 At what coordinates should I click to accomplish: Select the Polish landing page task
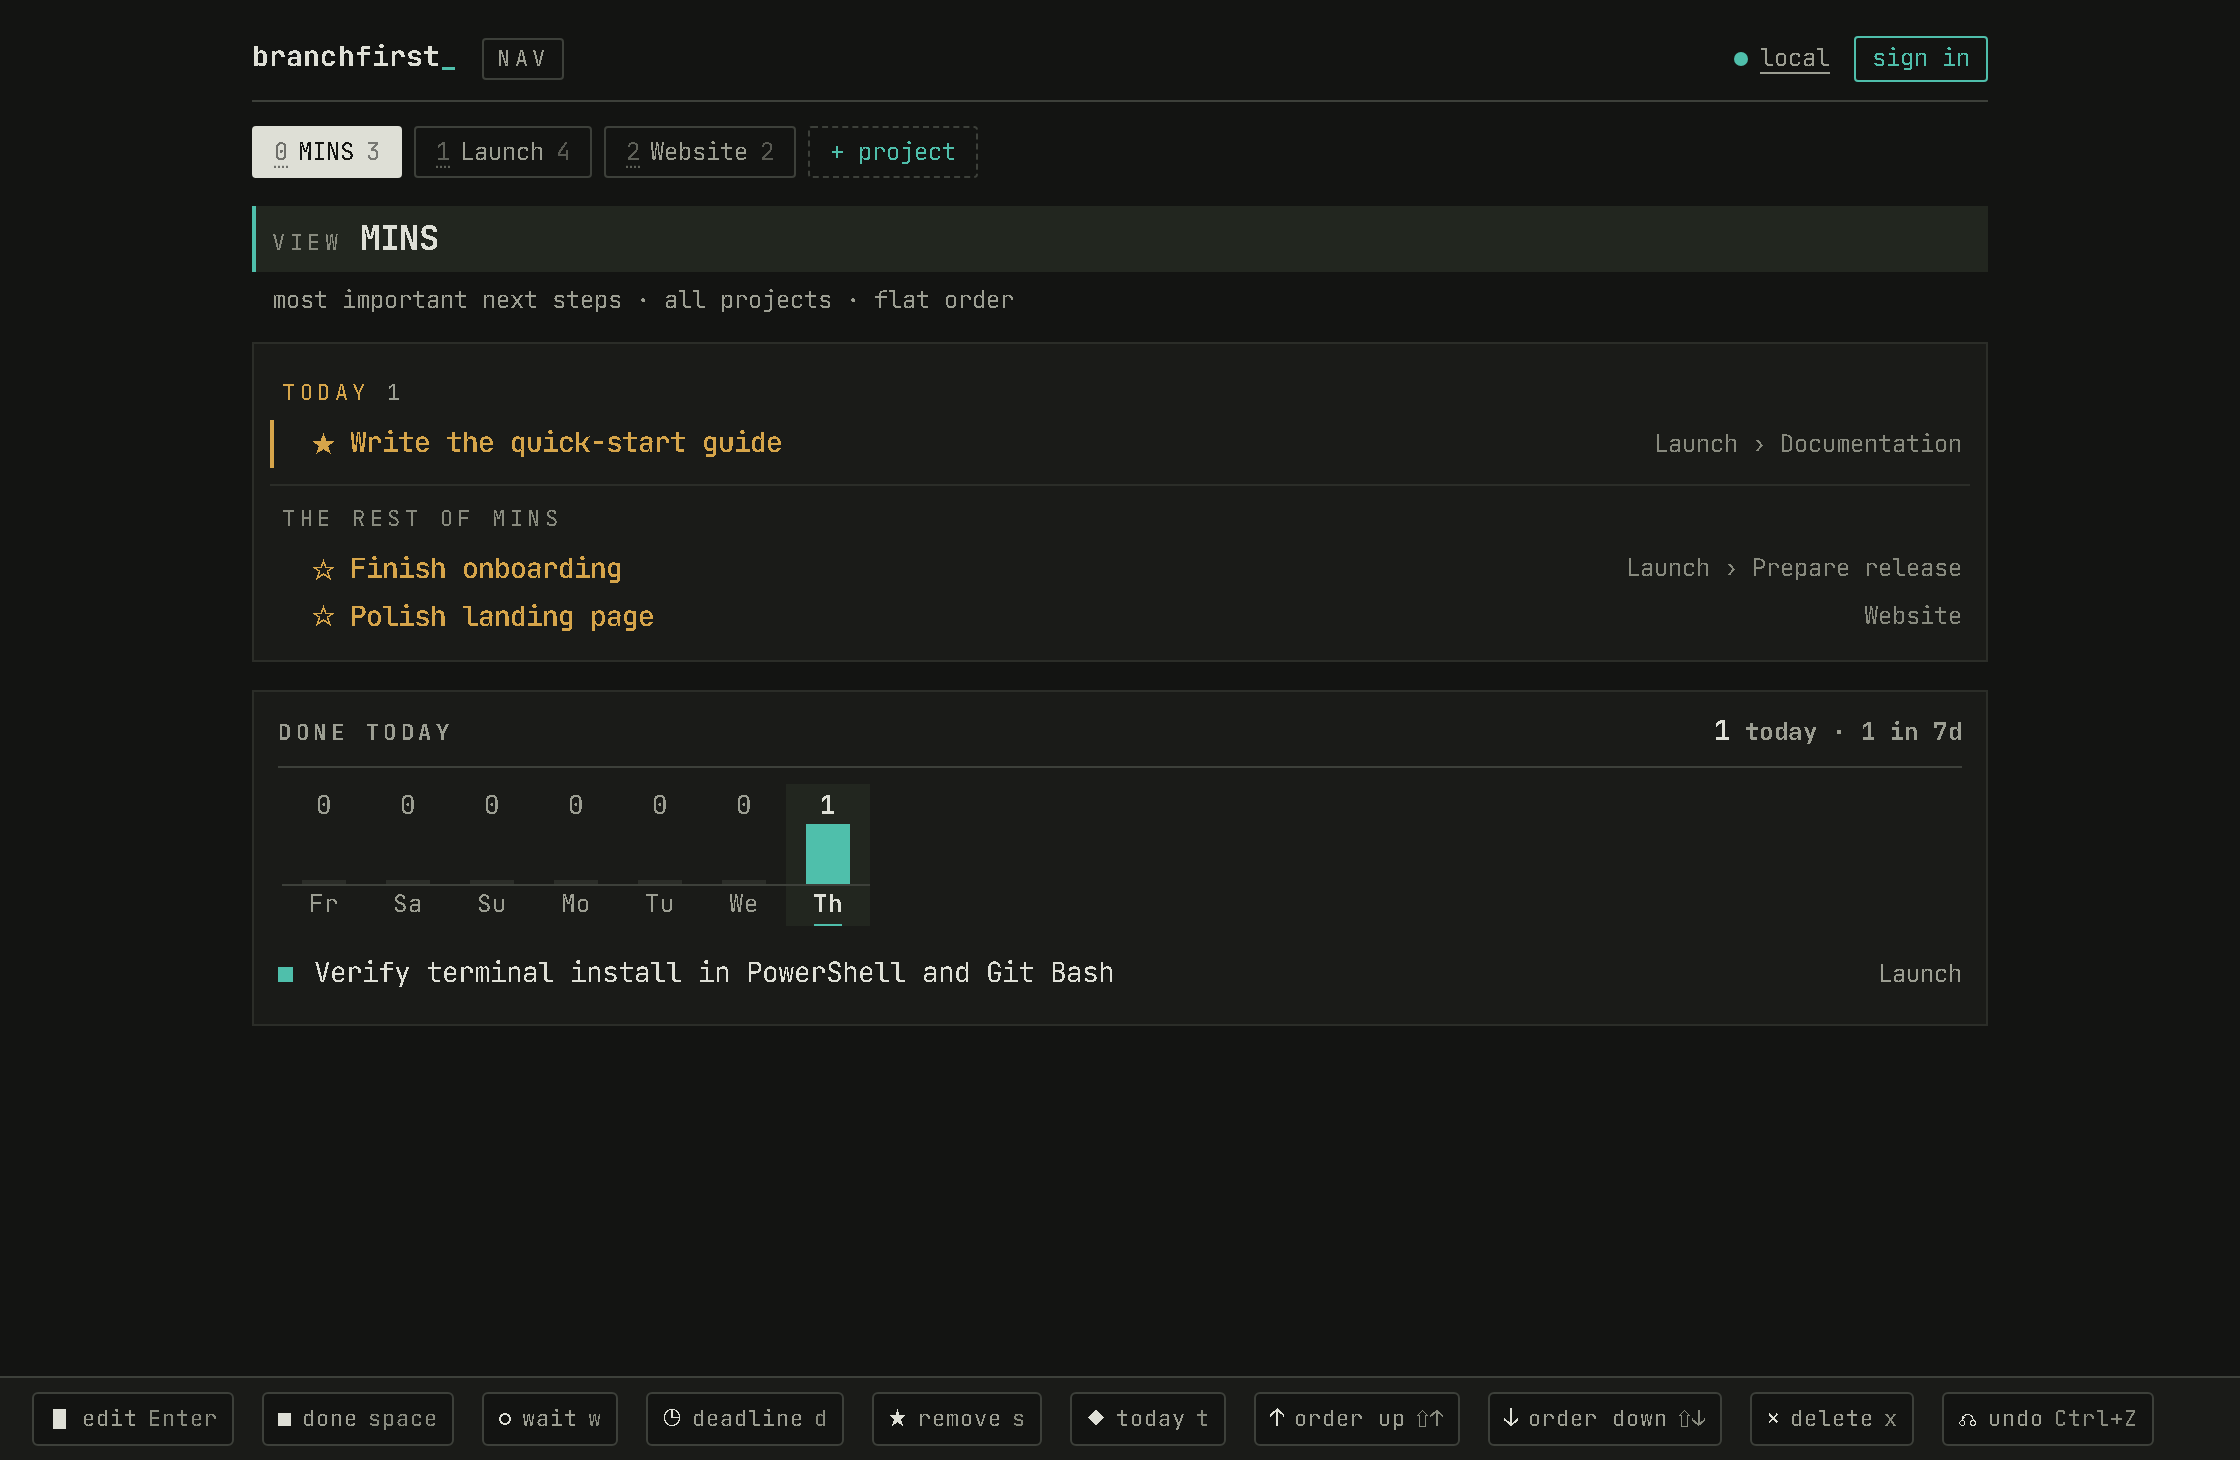1120,617
